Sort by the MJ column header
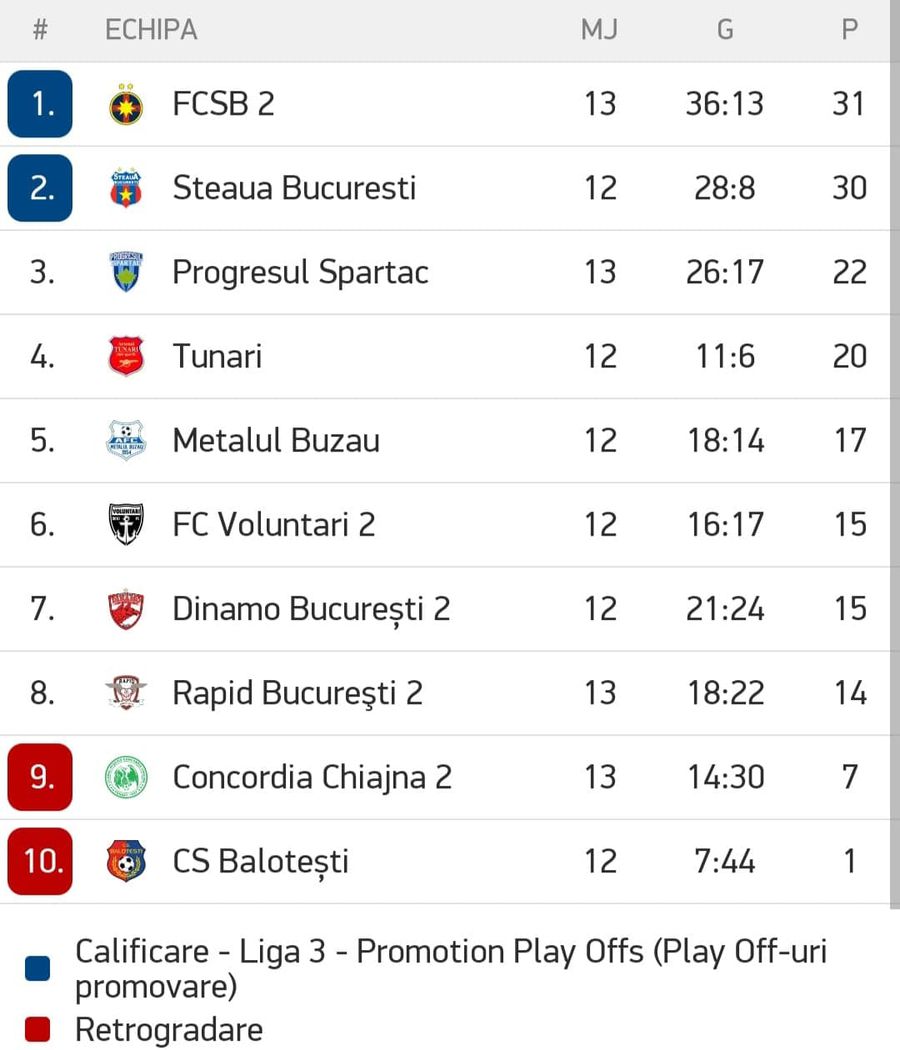 coord(599,30)
